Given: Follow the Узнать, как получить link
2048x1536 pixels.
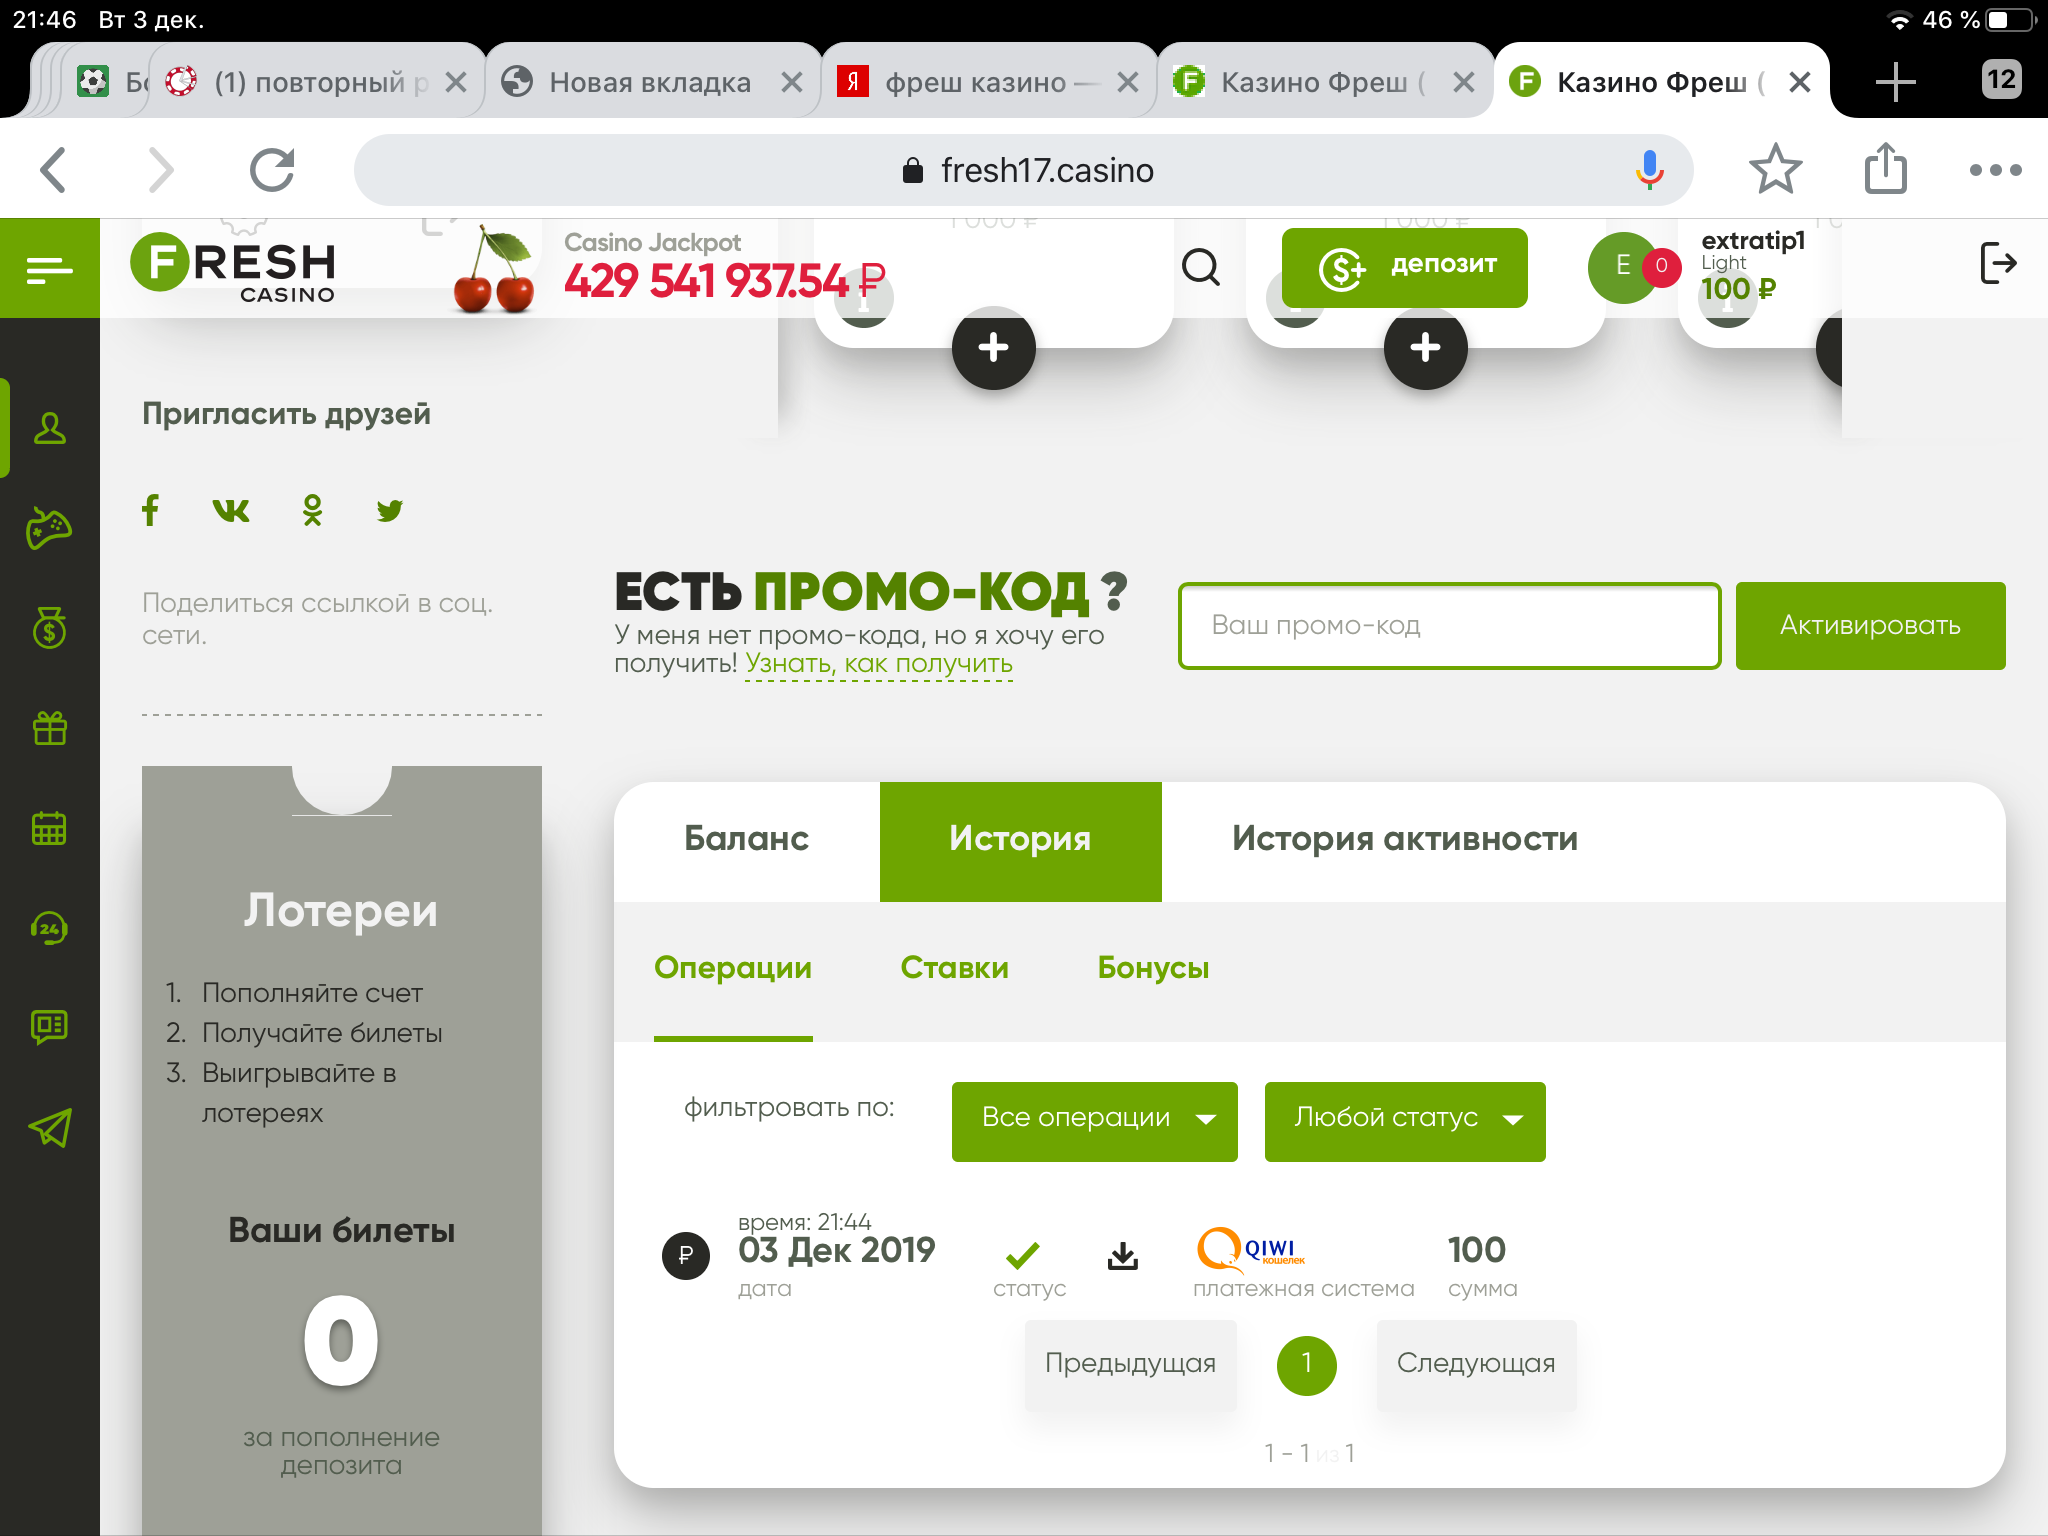Looking at the screenshot, I should (x=878, y=664).
